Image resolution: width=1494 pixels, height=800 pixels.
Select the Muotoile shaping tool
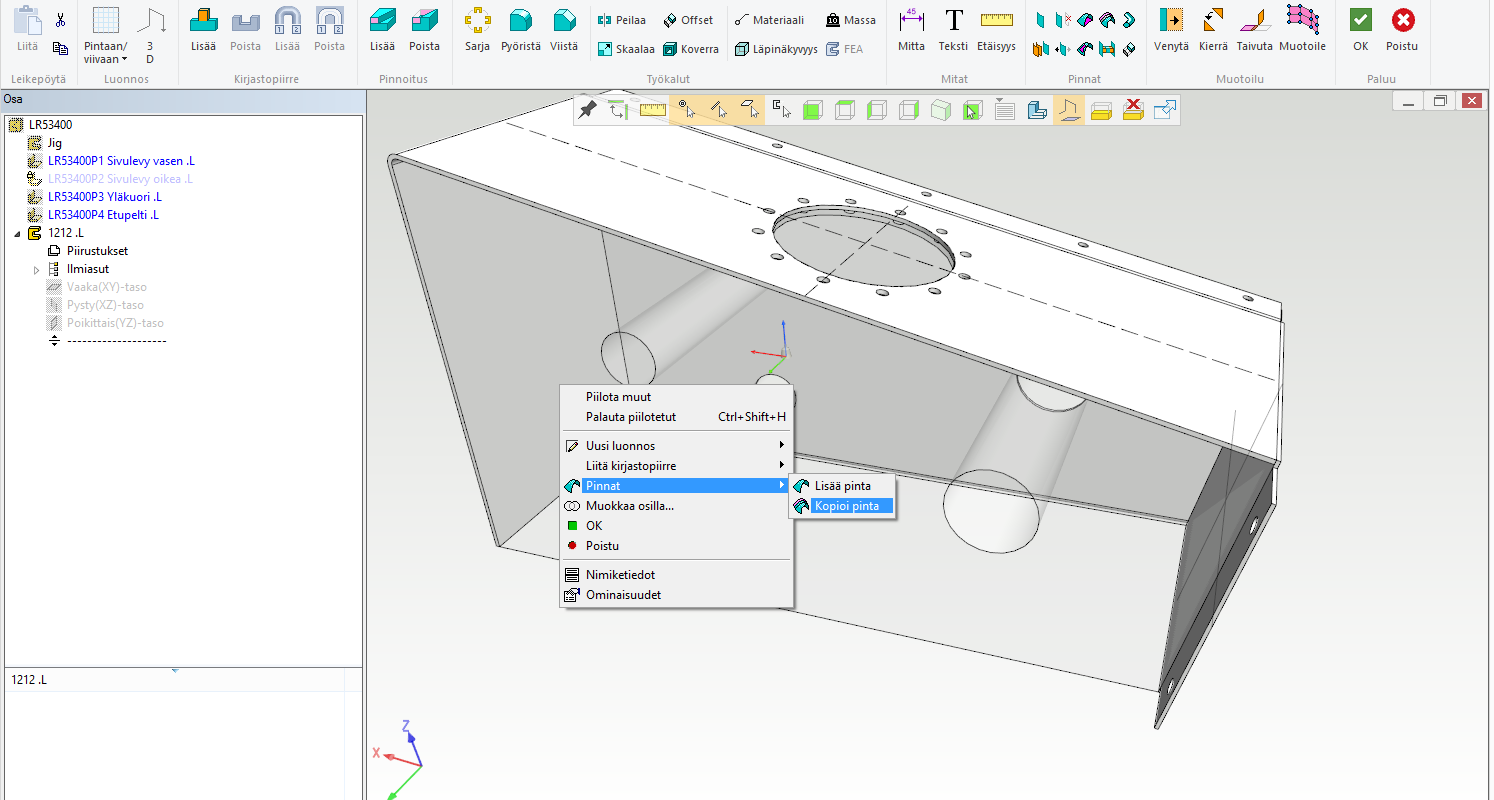tap(1301, 20)
